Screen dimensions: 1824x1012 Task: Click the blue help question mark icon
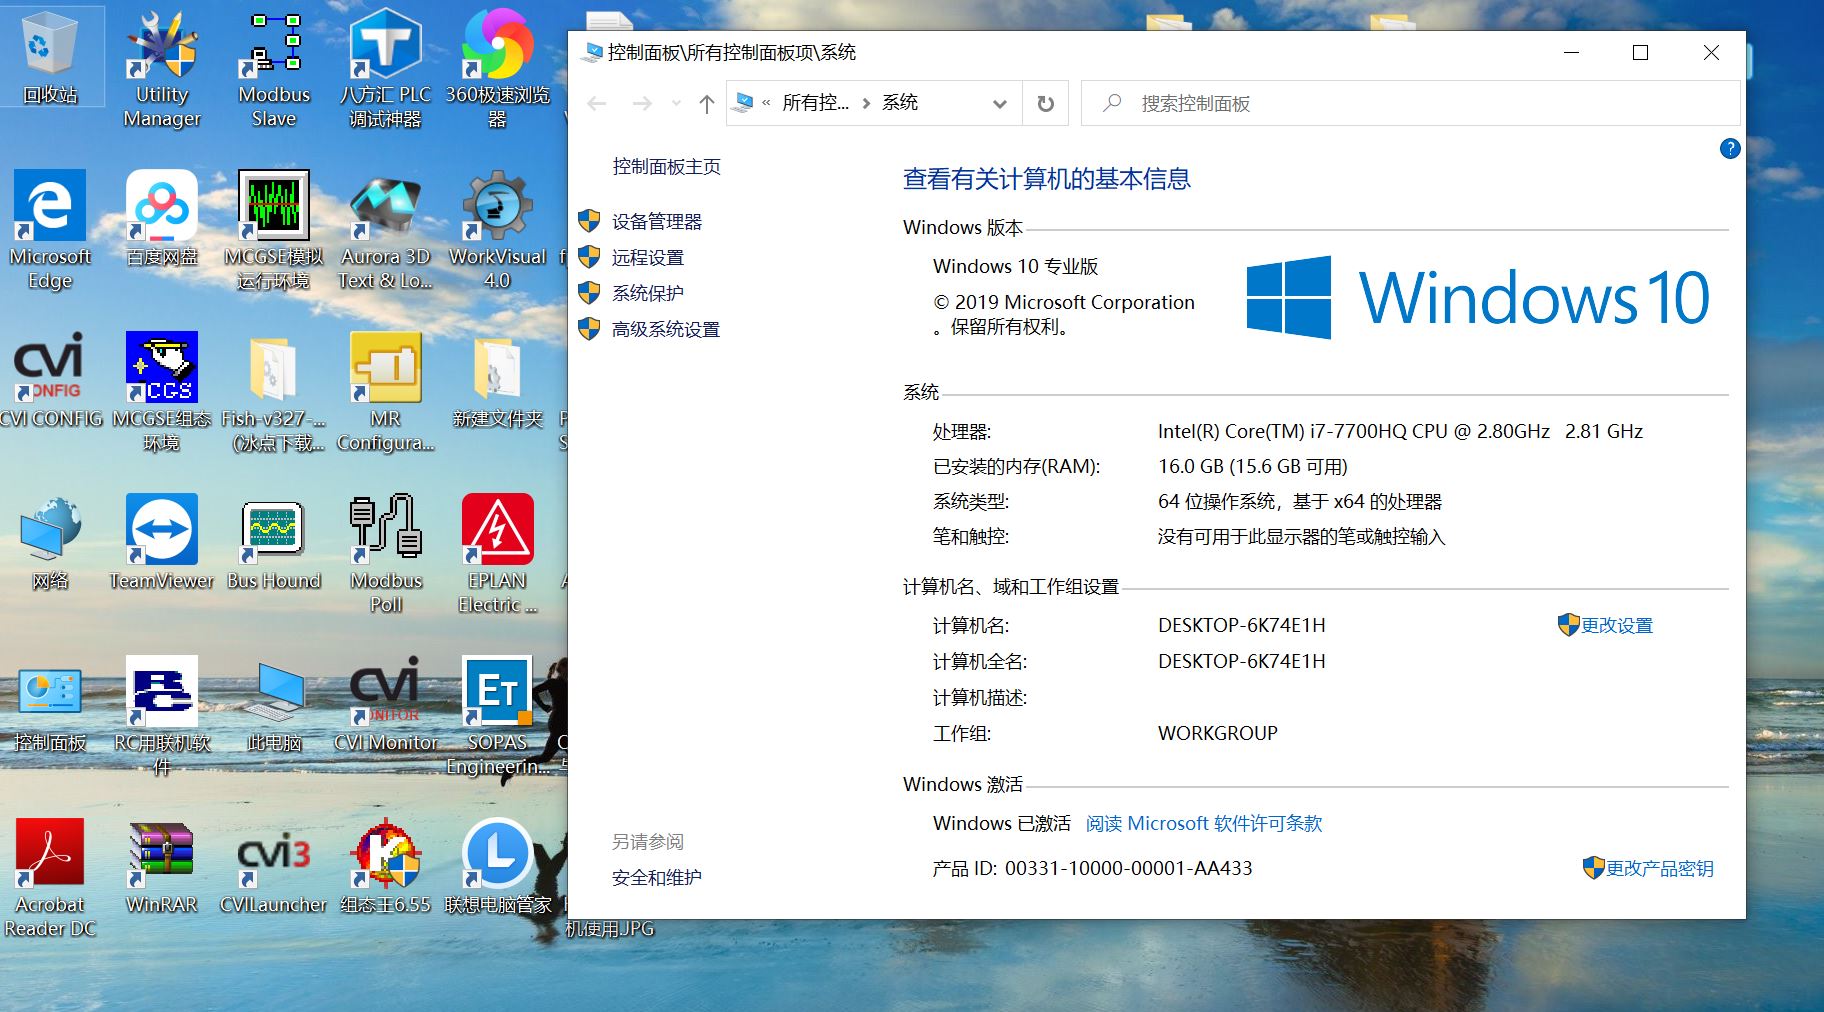(1729, 149)
